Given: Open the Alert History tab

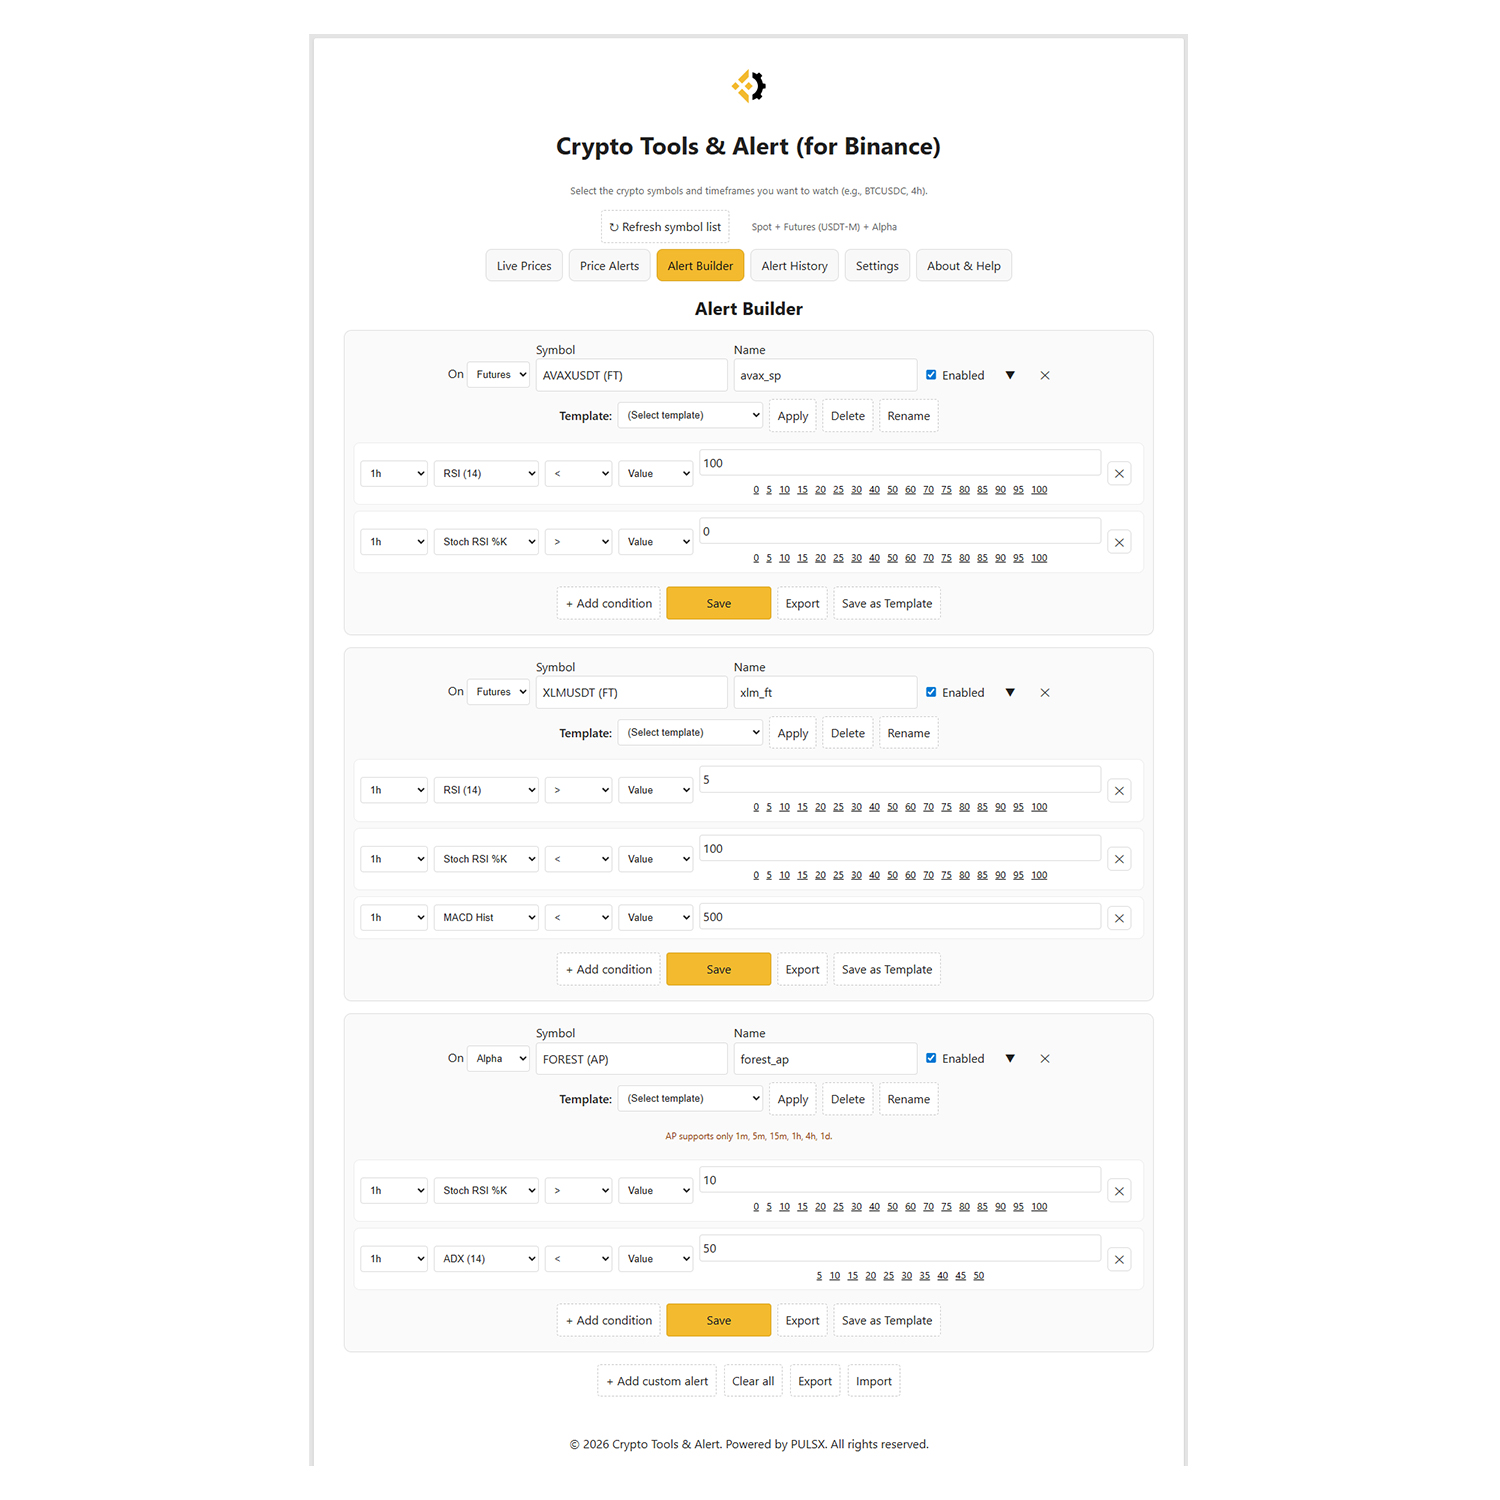Looking at the screenshot, I should coord(794,266).
